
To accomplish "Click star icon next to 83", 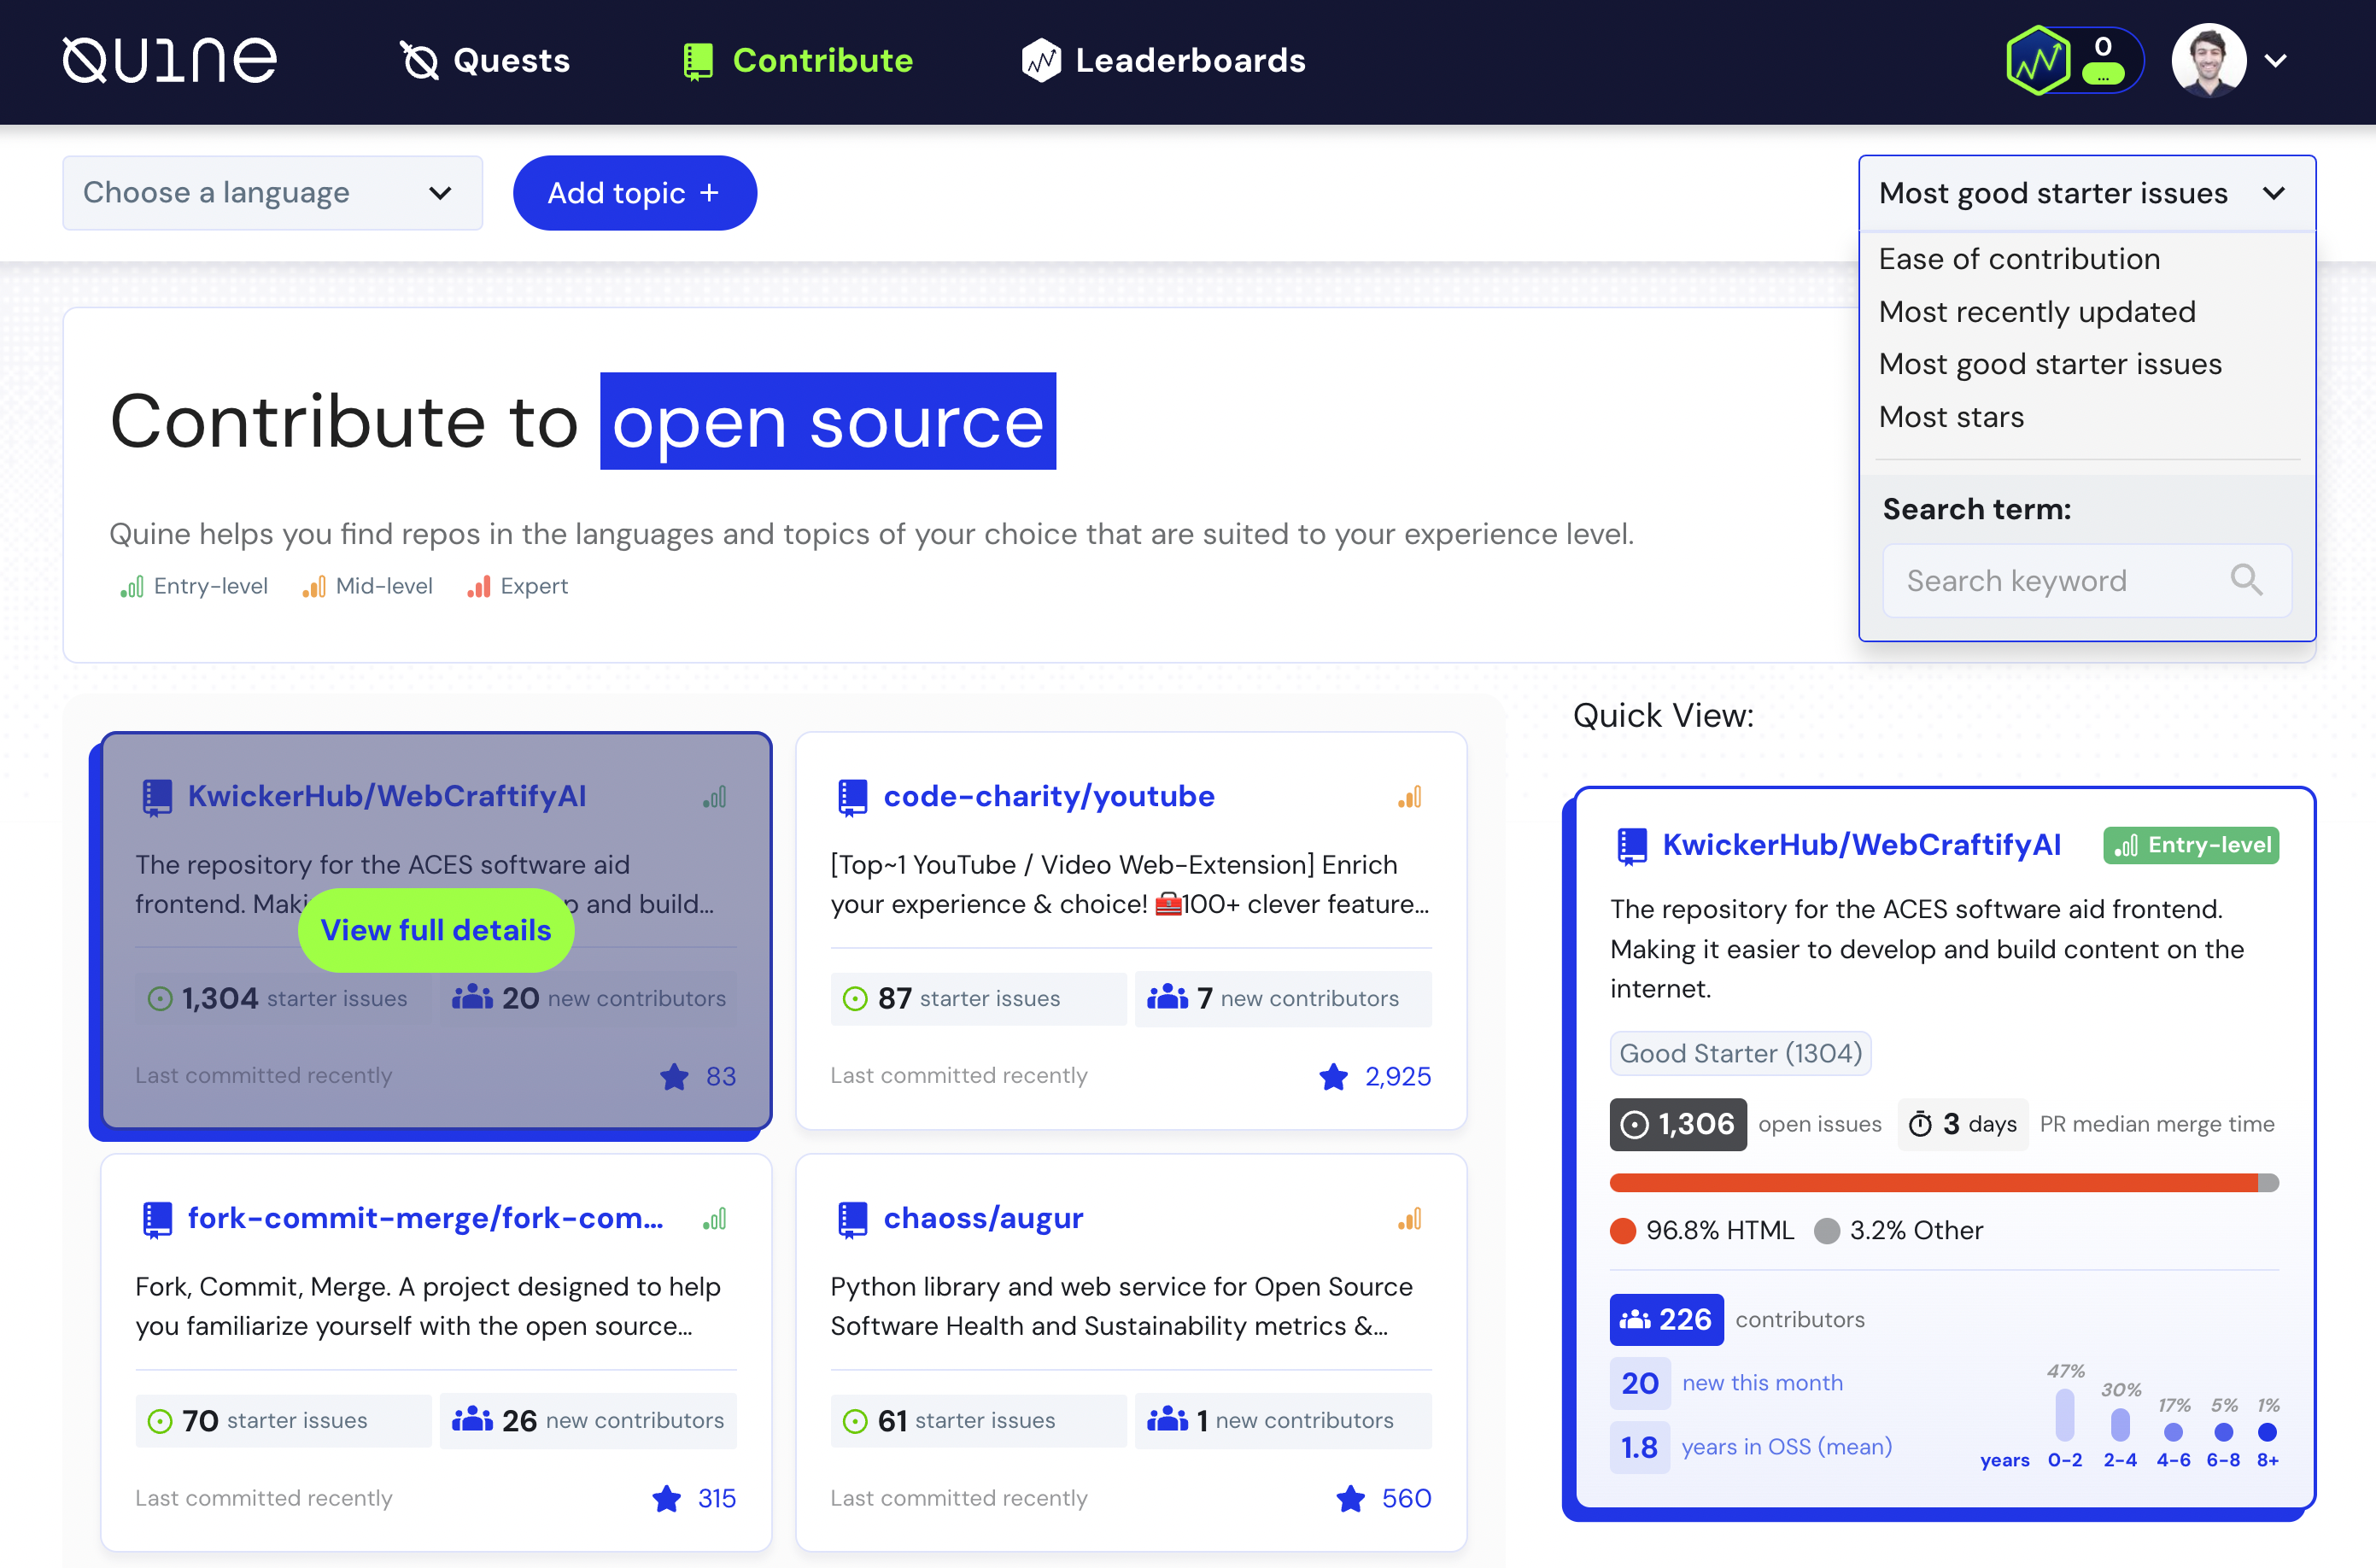I will point(675,1076).
